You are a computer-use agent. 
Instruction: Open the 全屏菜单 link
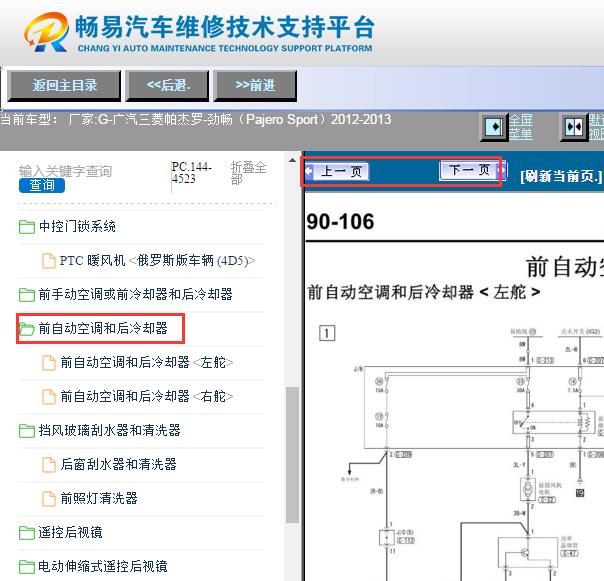(x=521, y=127)
